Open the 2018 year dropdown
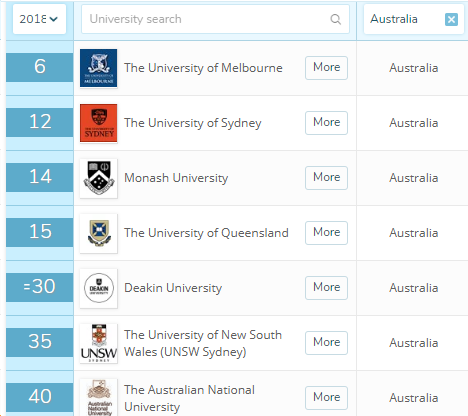This screenshot has width=468, height=416. tap(39, 19)
